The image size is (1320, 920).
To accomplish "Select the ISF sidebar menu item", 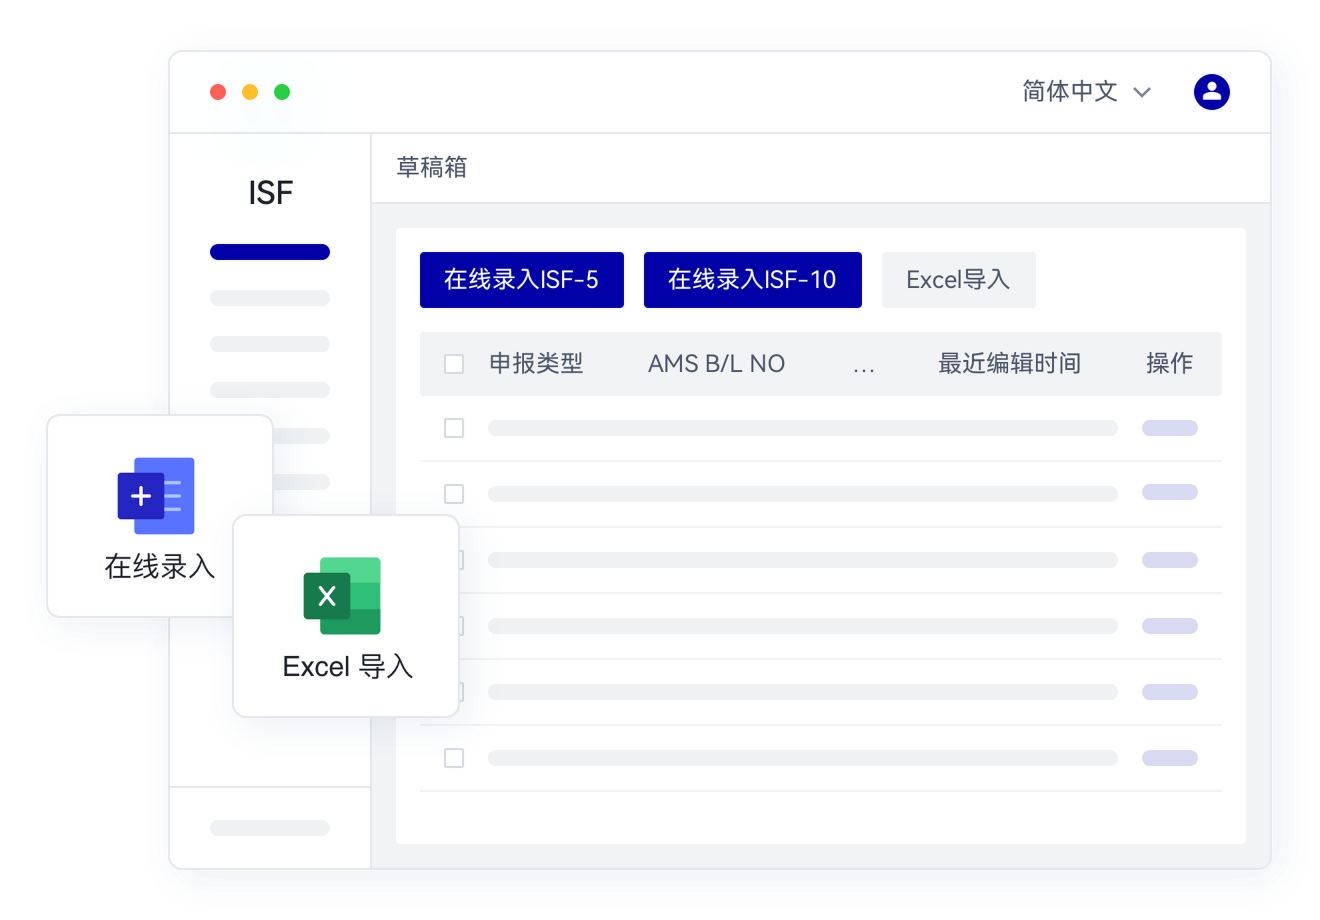I will (270, 193).
